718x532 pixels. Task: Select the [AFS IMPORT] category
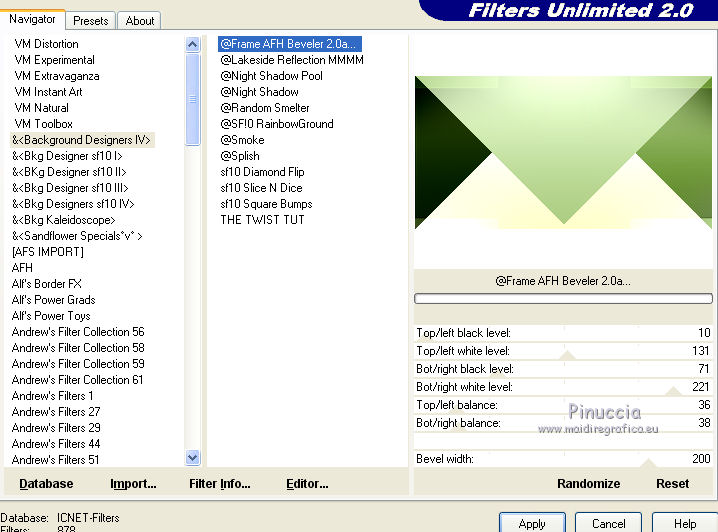48,252
